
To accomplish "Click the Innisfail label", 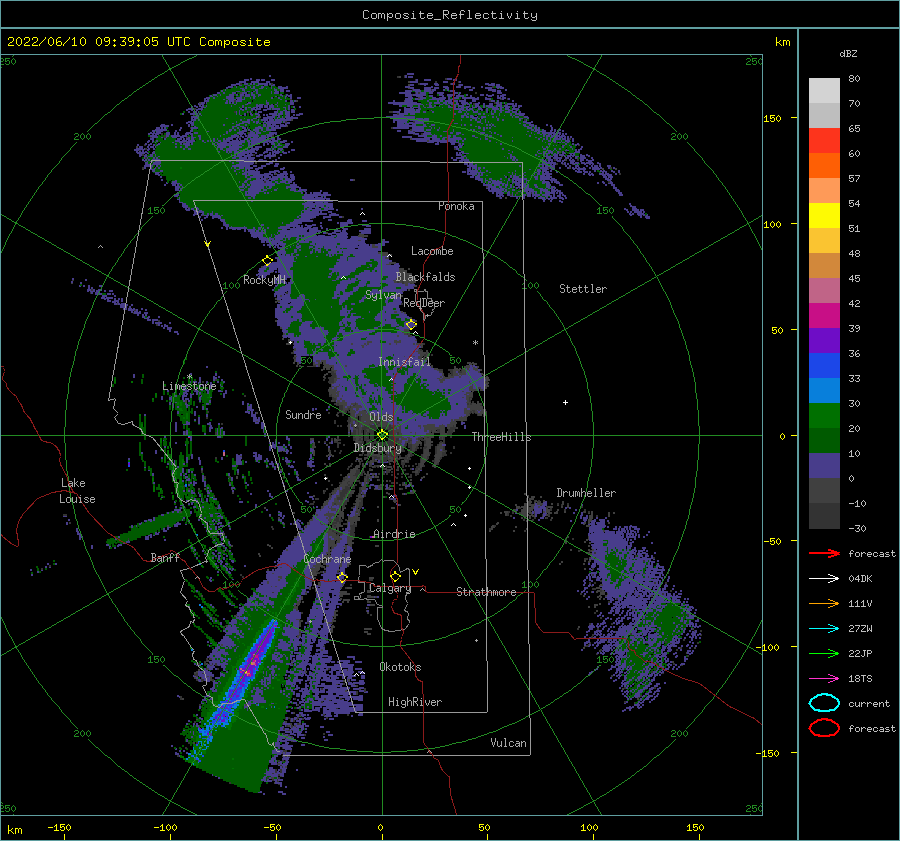I will pyautogui.click(x=404, y=362).
